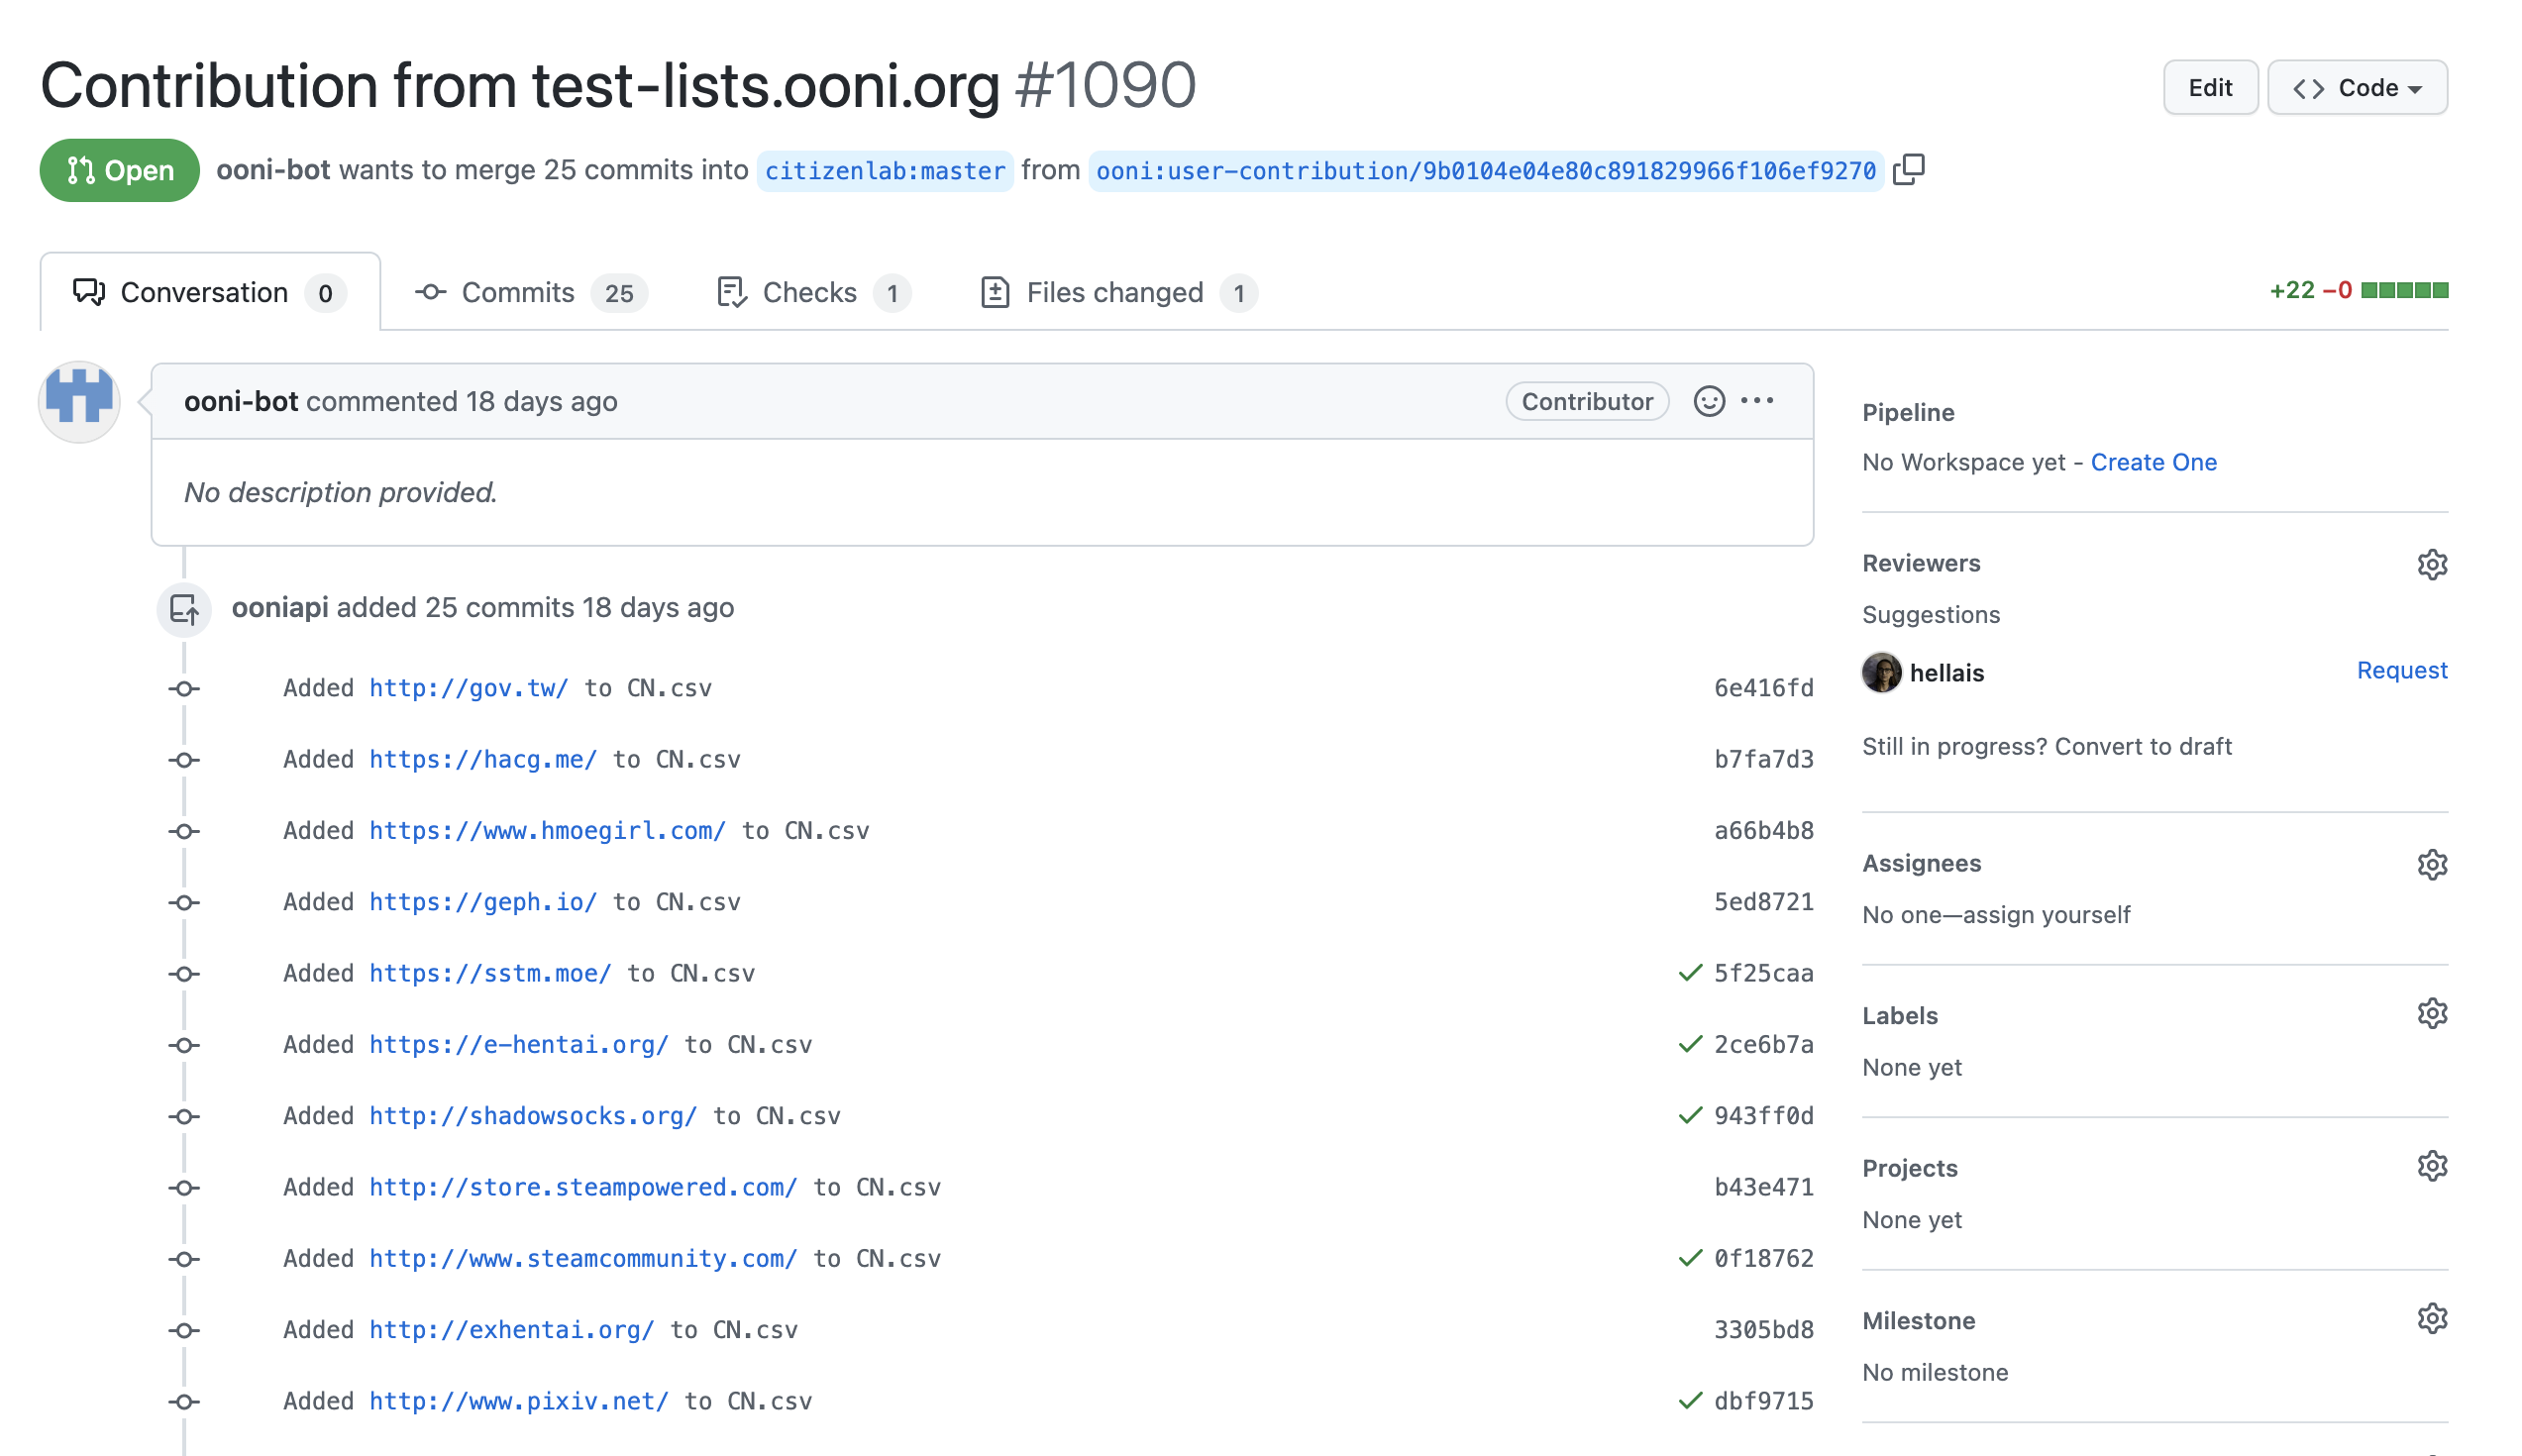2522x1456 pixels.
Task: Click assign yourself link
Action: coord(2046,914)
